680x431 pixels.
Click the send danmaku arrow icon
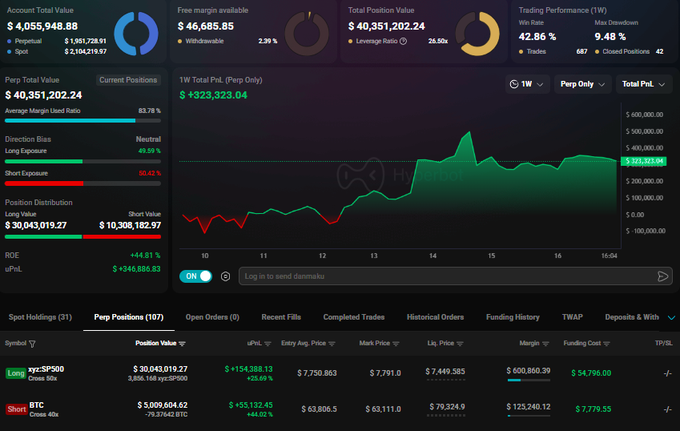(663, 276)
